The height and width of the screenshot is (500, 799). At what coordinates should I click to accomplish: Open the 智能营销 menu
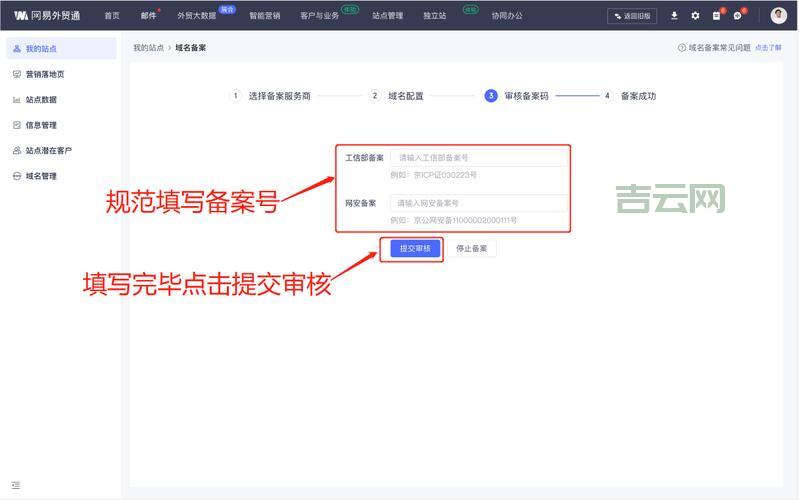(x=264, y=16)
